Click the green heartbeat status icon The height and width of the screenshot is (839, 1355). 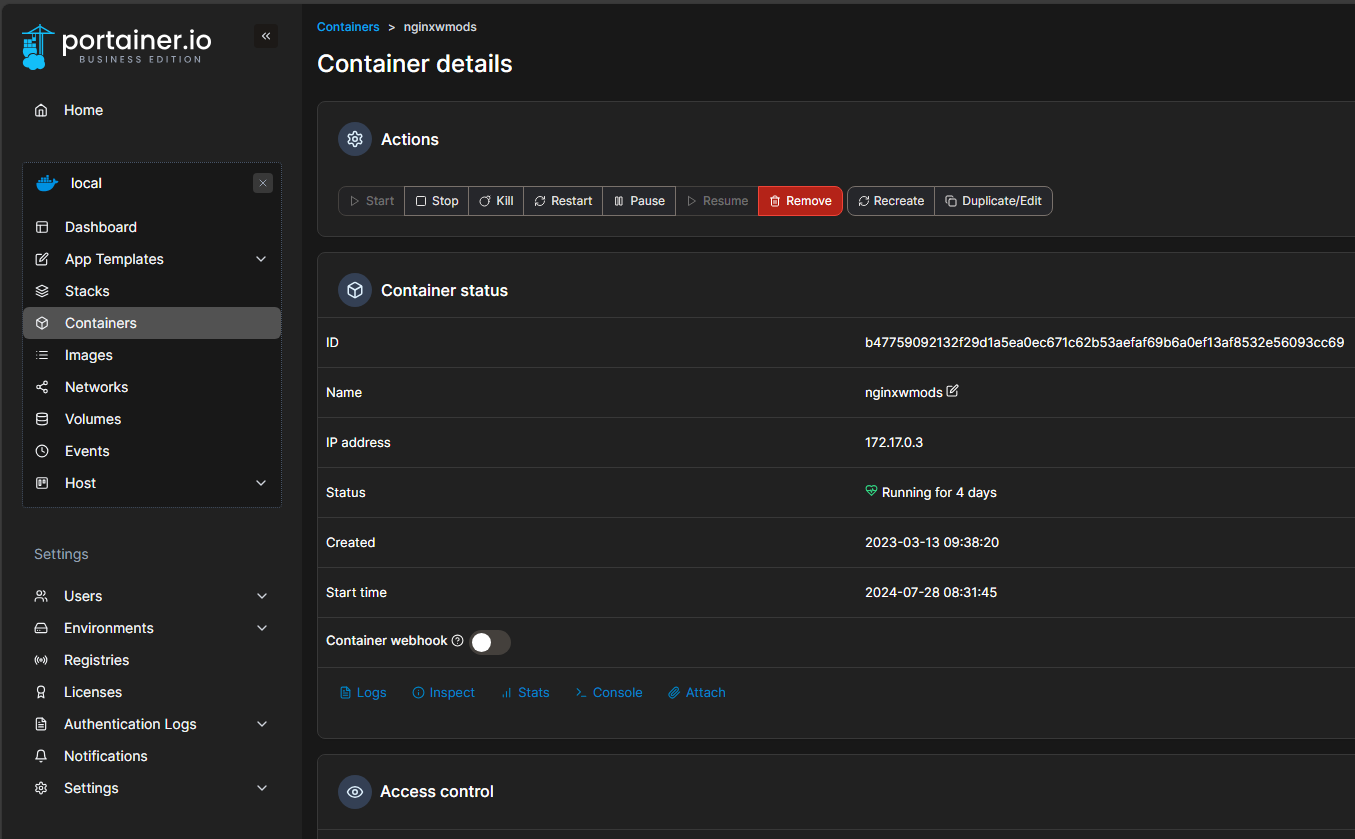pos(871,492)
